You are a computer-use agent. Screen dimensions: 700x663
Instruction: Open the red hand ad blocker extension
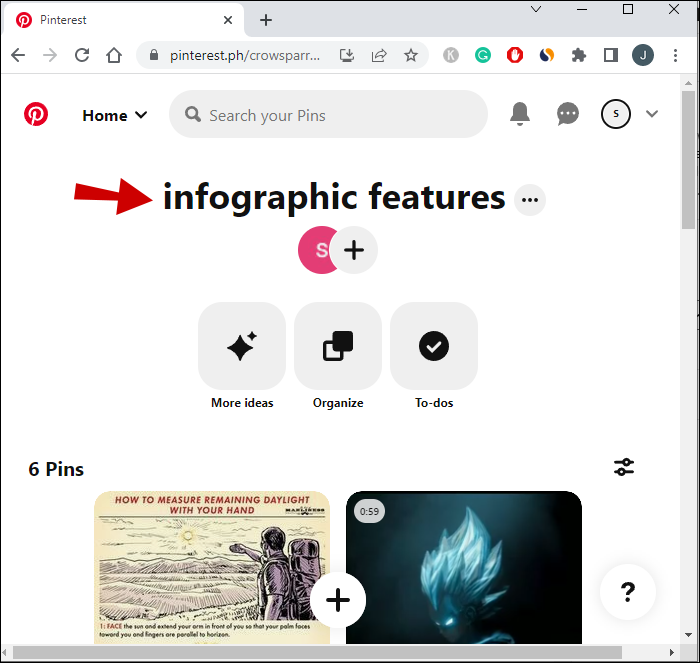click(x=515, y=55)
